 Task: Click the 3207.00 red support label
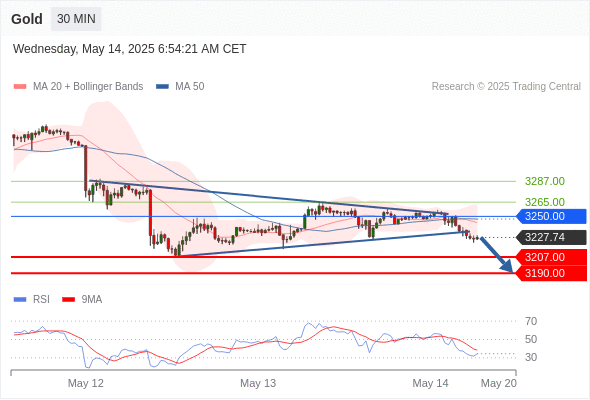[x=551, y=257]
